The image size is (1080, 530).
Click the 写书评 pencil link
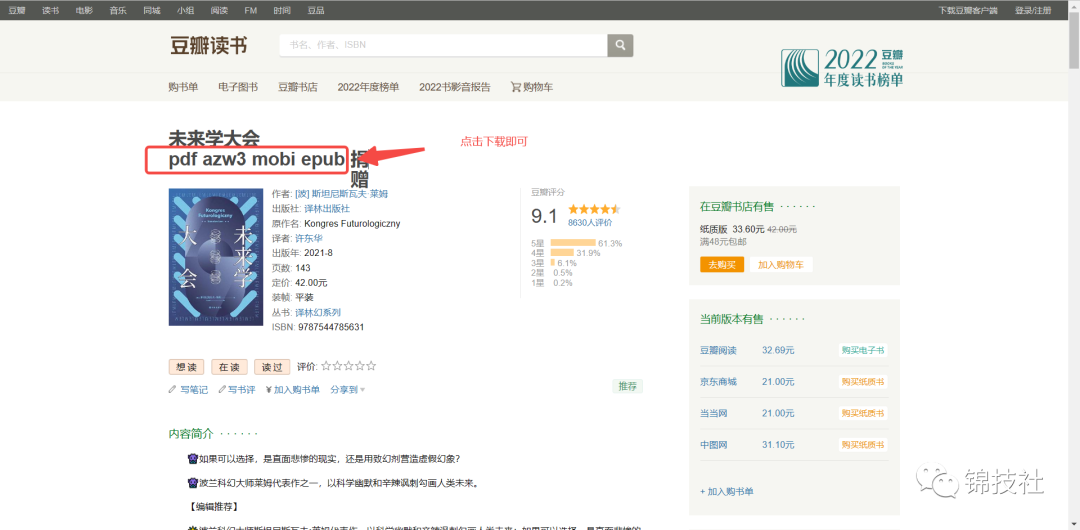(237, 389)
